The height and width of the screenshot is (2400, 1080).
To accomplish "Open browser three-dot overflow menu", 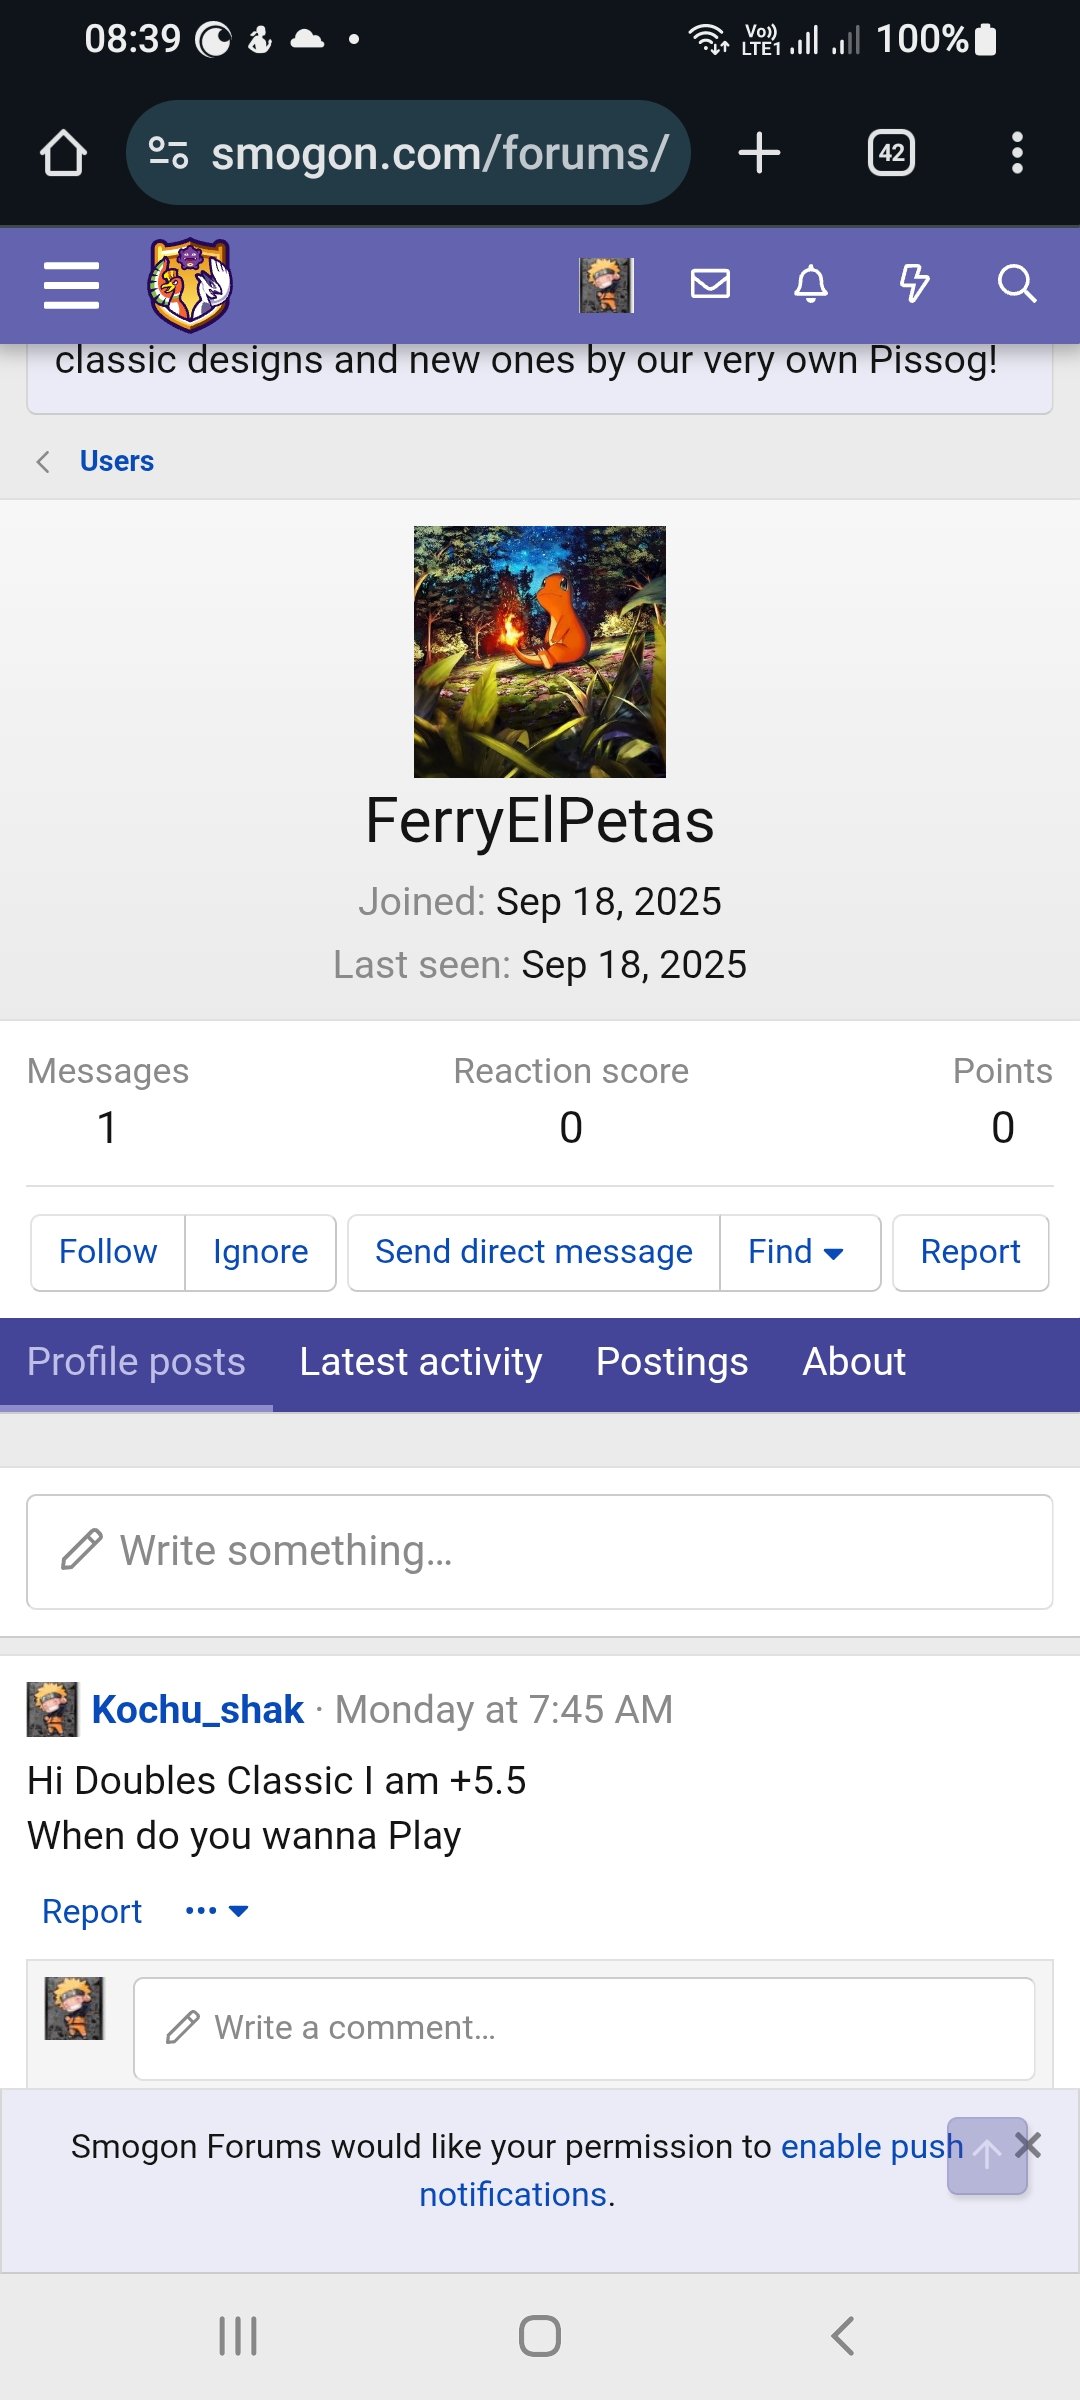I will click(x=1017, y=154).
